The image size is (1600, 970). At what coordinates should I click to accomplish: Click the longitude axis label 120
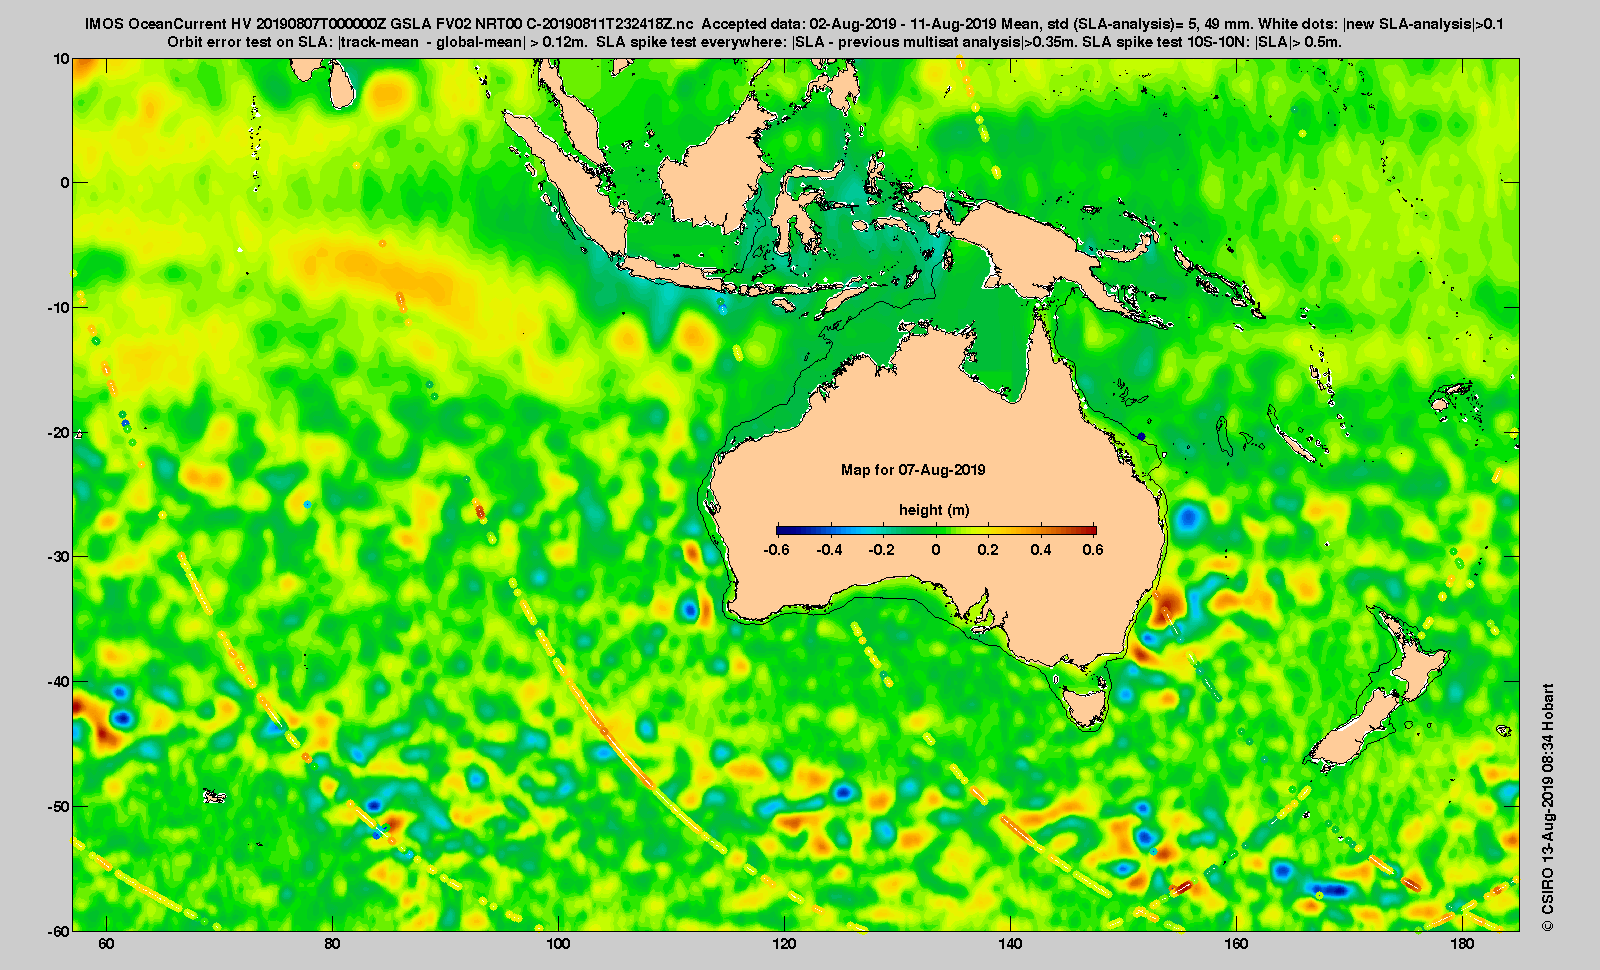(x=785, y=945)
